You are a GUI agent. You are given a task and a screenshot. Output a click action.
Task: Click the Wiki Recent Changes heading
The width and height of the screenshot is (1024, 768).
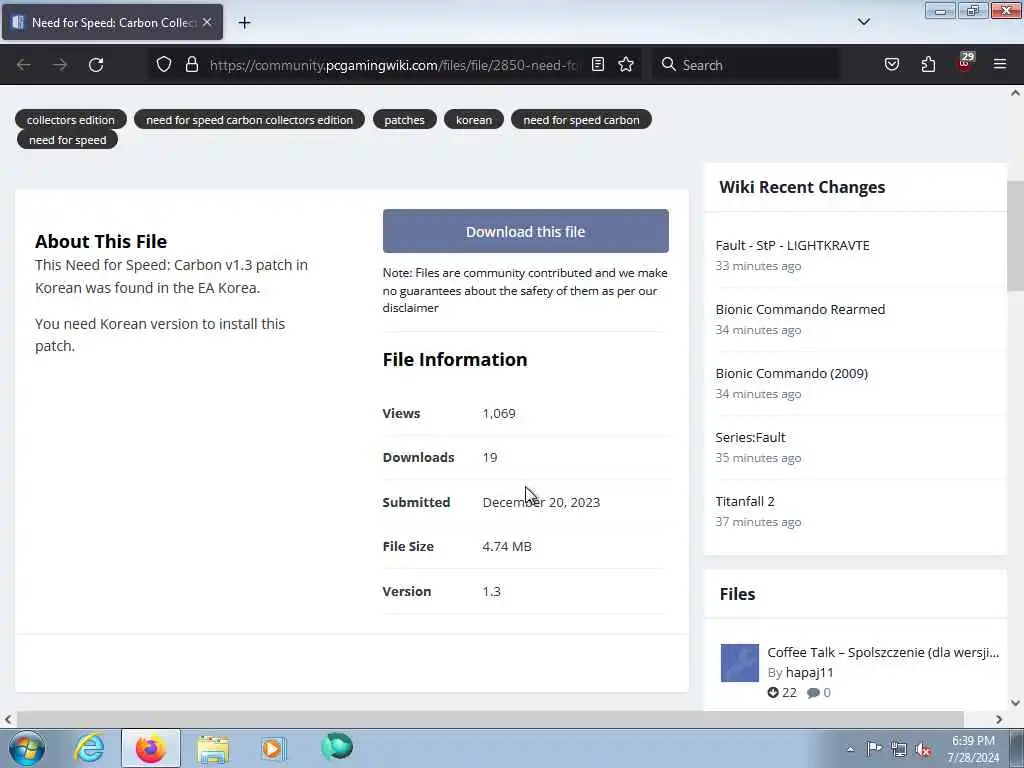(802, 187)
